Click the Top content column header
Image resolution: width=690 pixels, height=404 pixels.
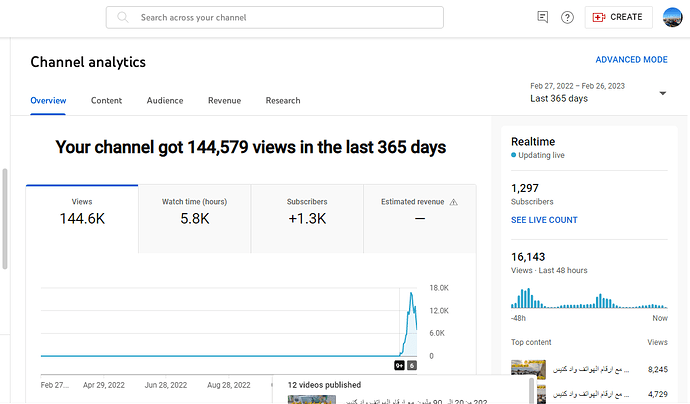531,342
